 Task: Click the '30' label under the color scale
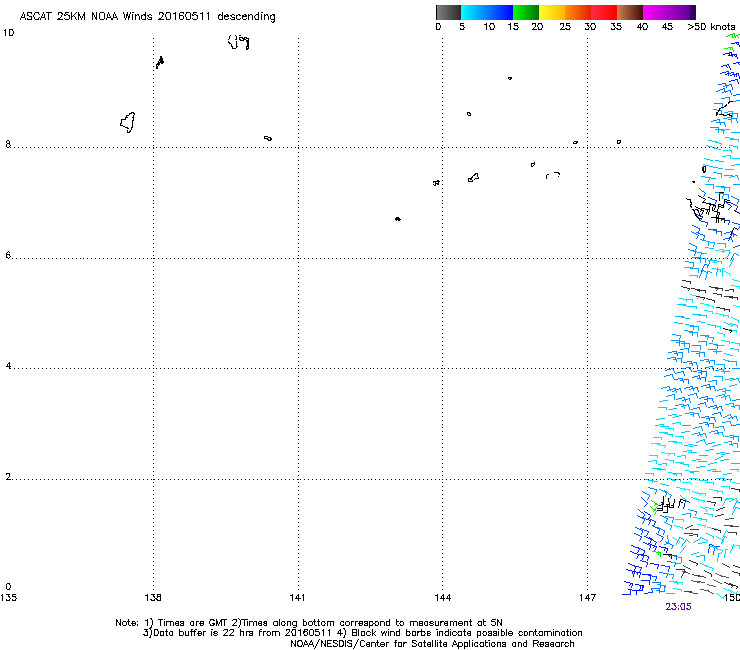click(x=590, y=27)
